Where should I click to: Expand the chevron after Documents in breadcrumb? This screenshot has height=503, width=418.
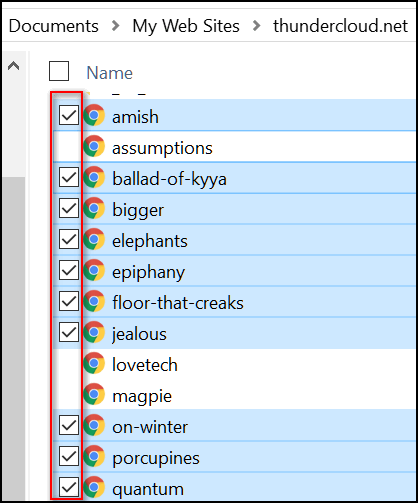tap(116, 26)
